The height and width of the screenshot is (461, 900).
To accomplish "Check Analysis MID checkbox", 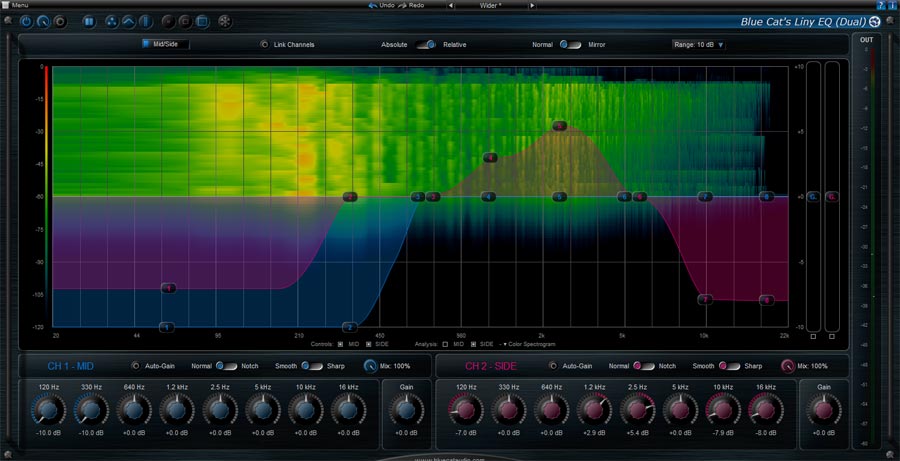I will [x=445, y=344].
